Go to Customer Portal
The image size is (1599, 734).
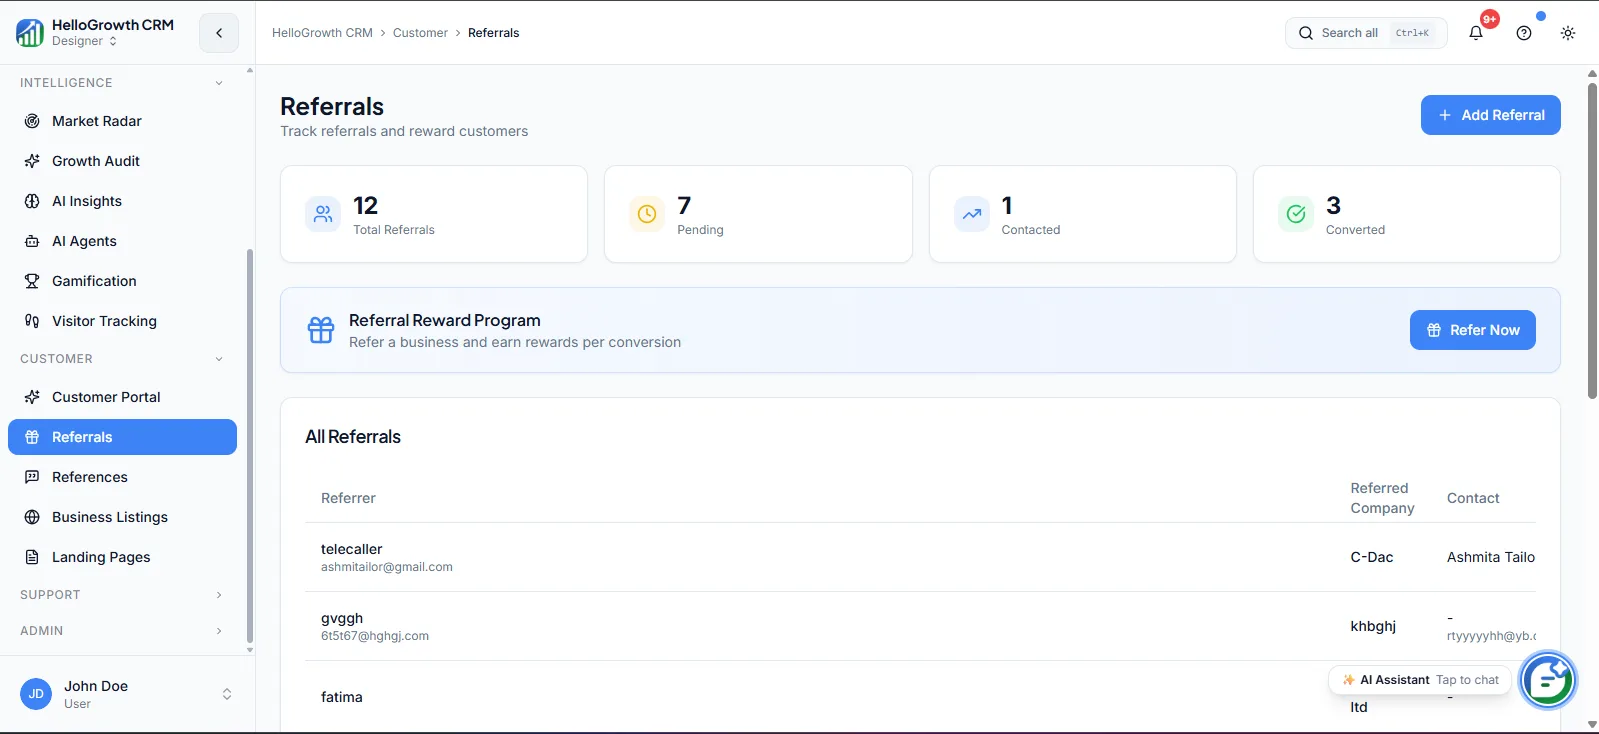[122, 397]
